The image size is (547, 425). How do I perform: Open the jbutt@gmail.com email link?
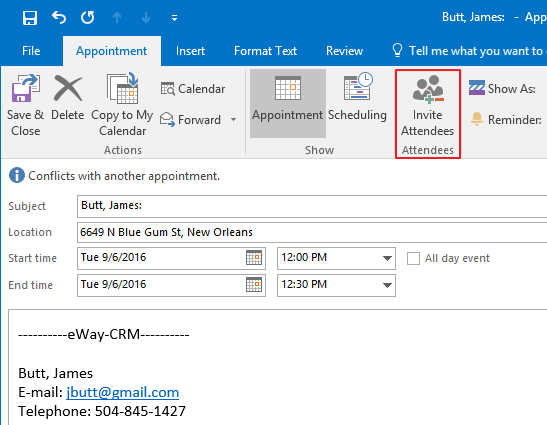pos(122,392)
